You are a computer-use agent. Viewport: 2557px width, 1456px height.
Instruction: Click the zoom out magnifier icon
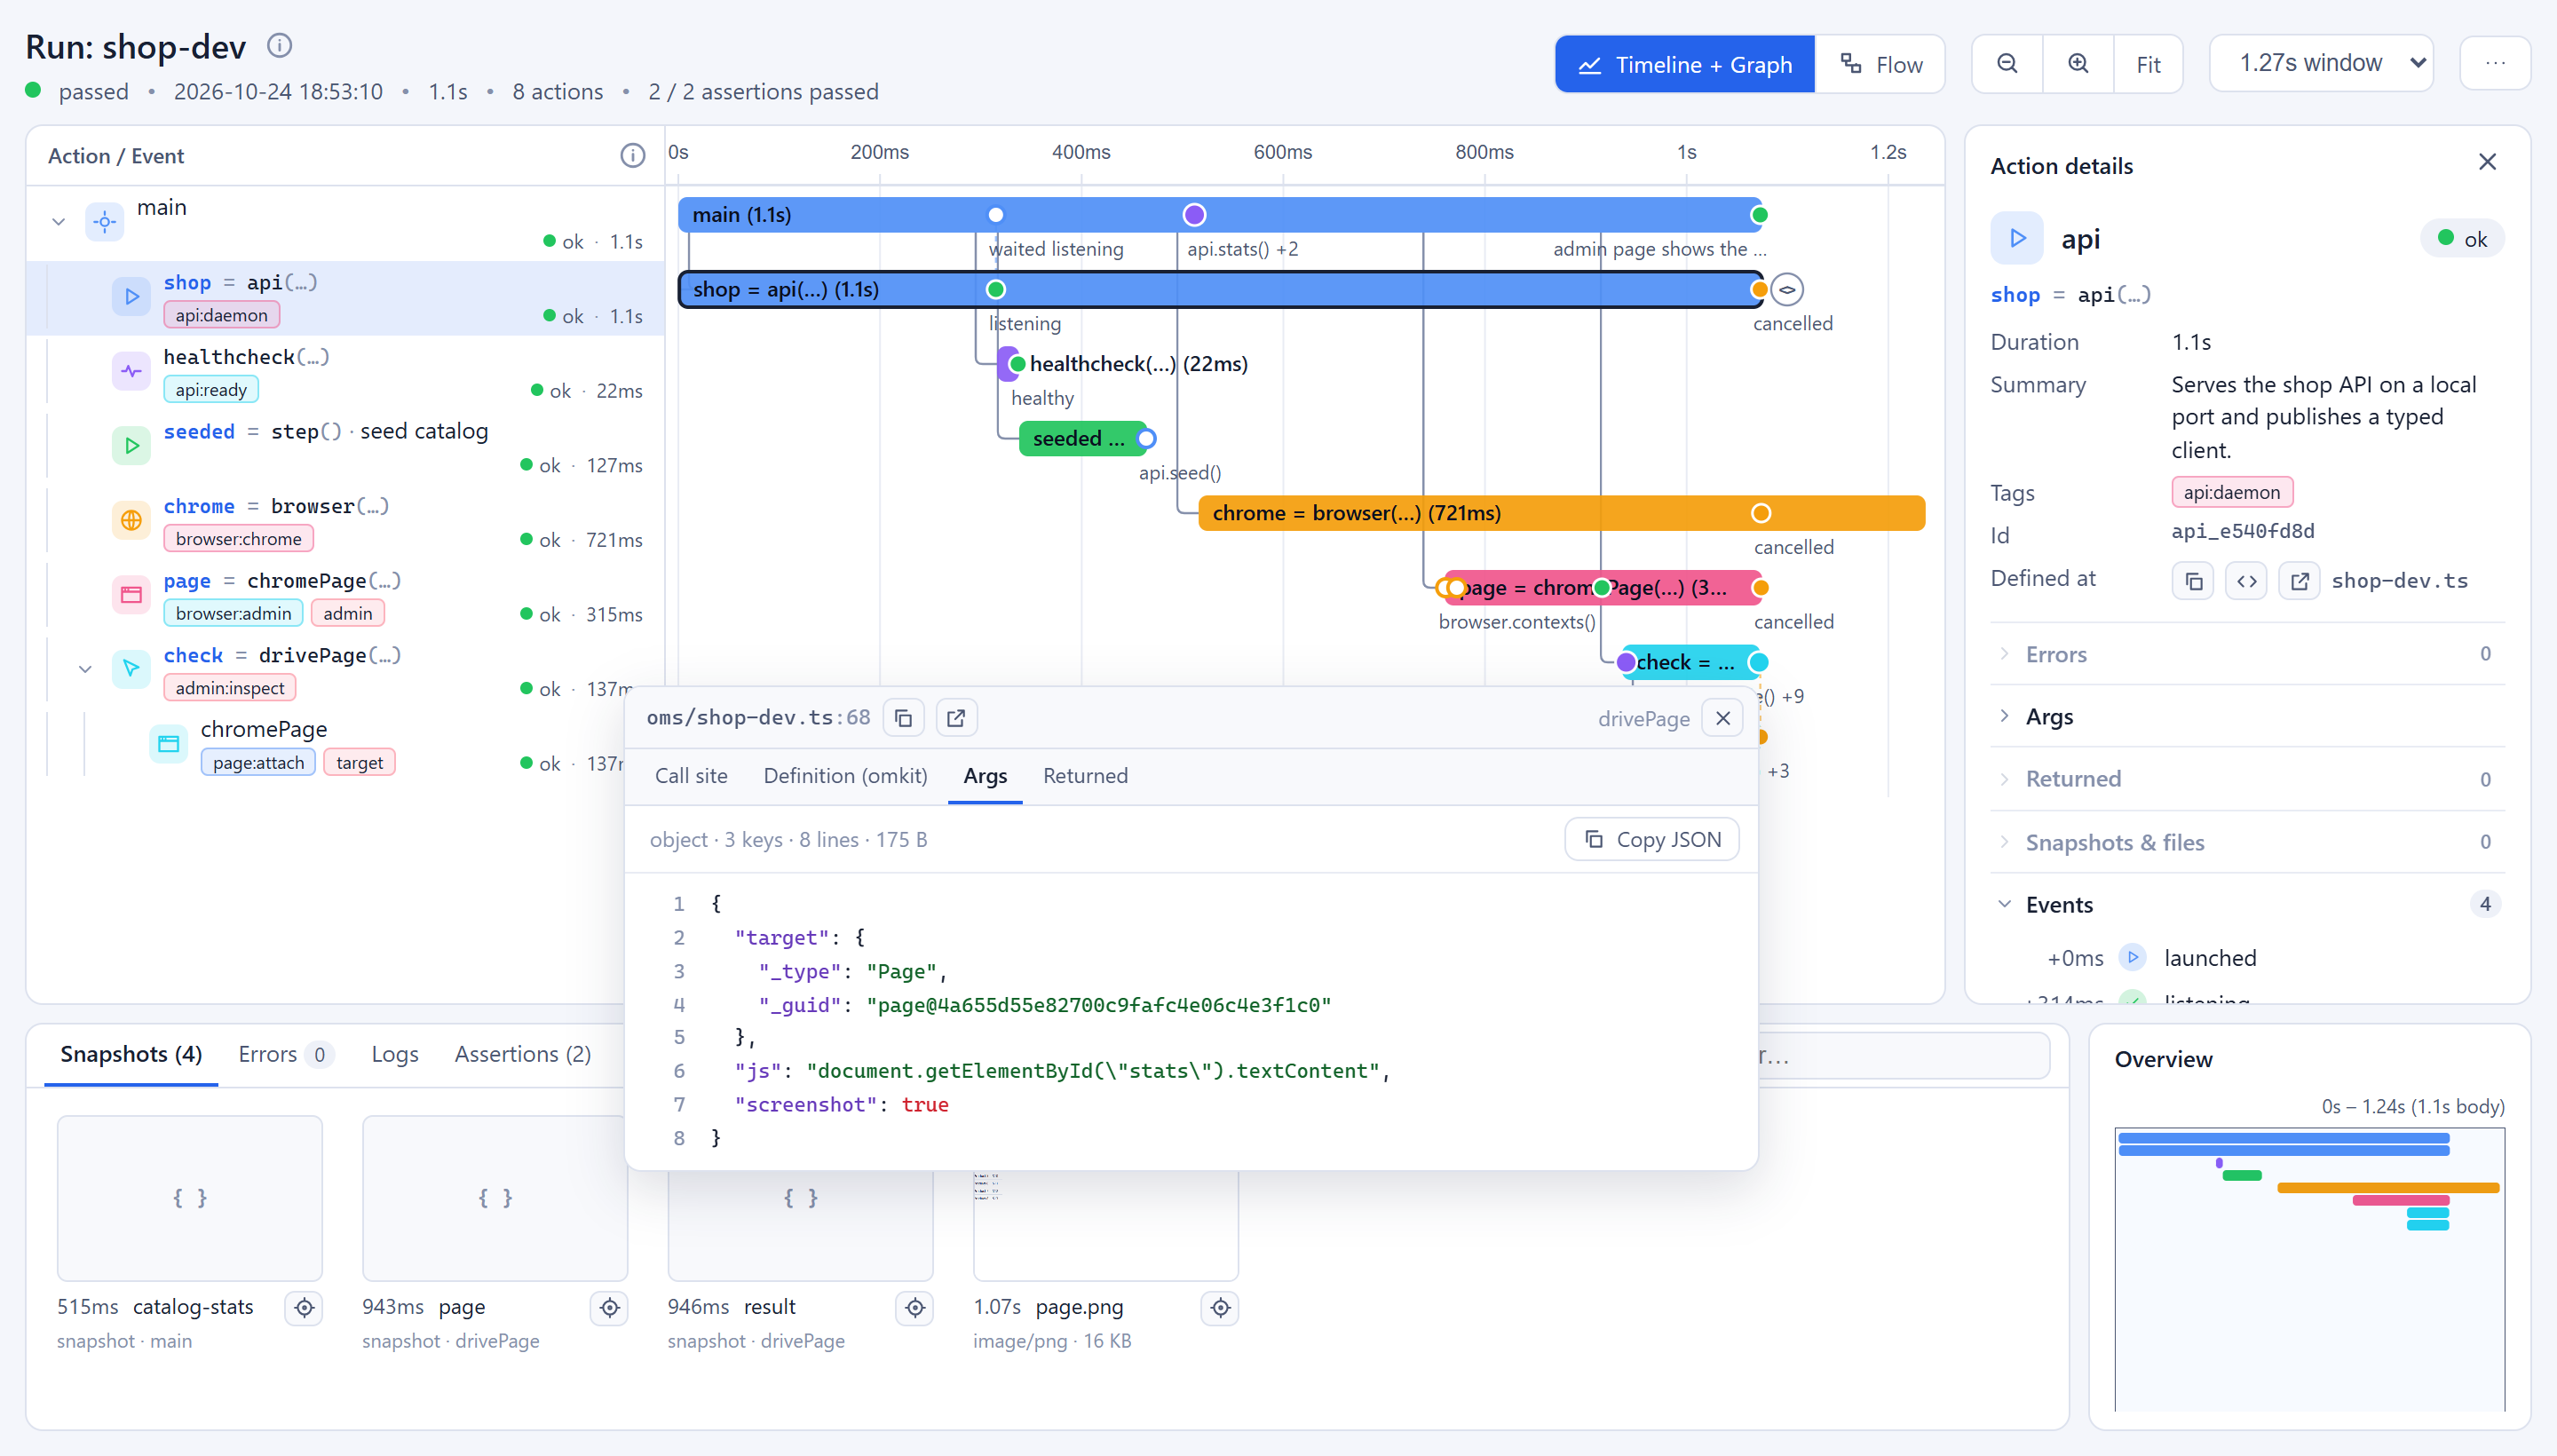click(2006, 64)
